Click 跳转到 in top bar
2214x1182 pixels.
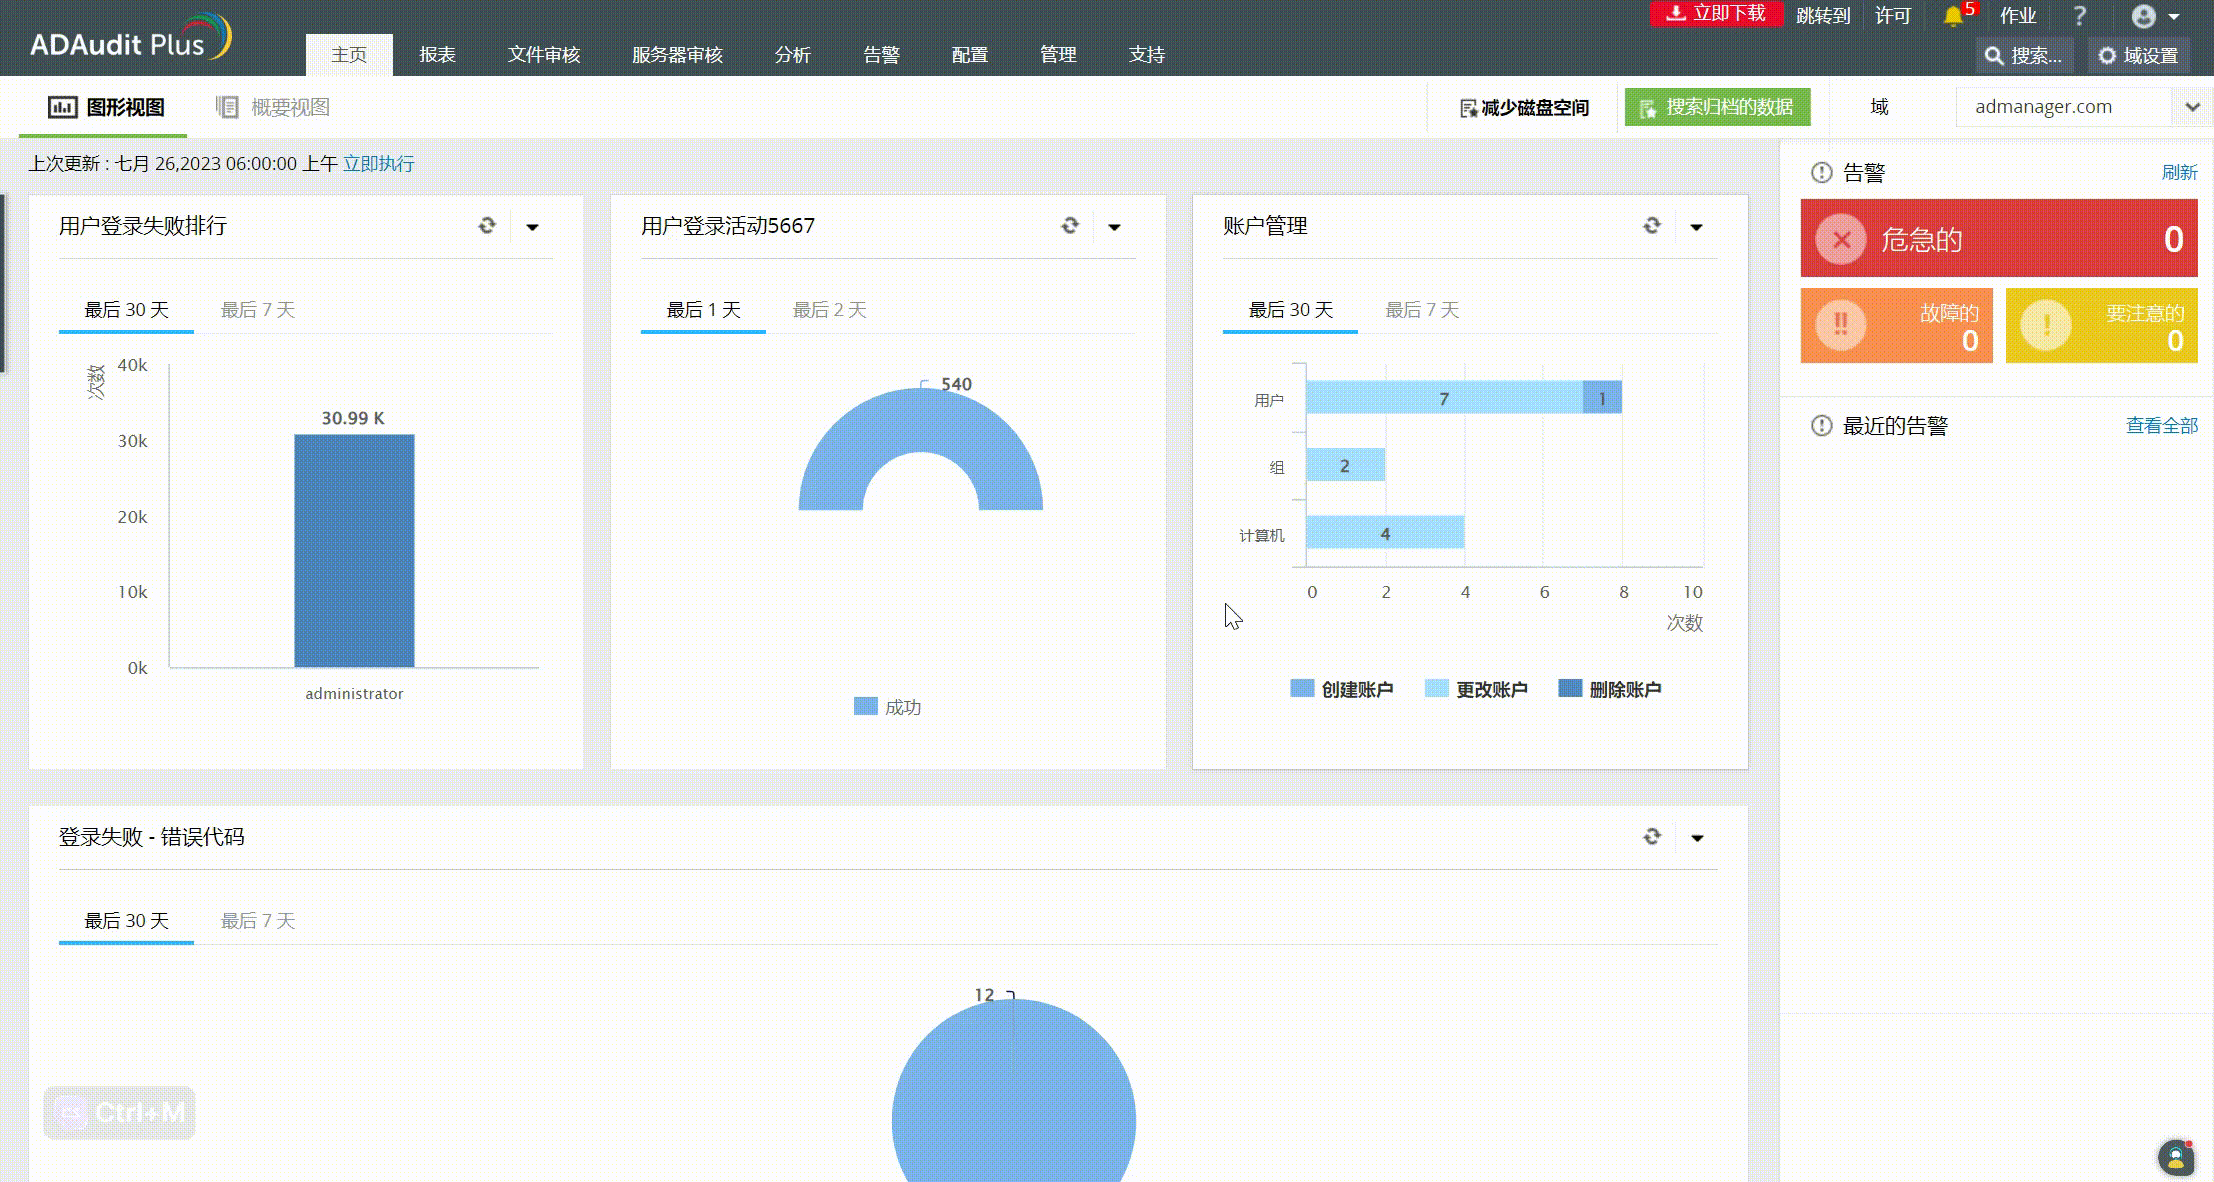1823,16
